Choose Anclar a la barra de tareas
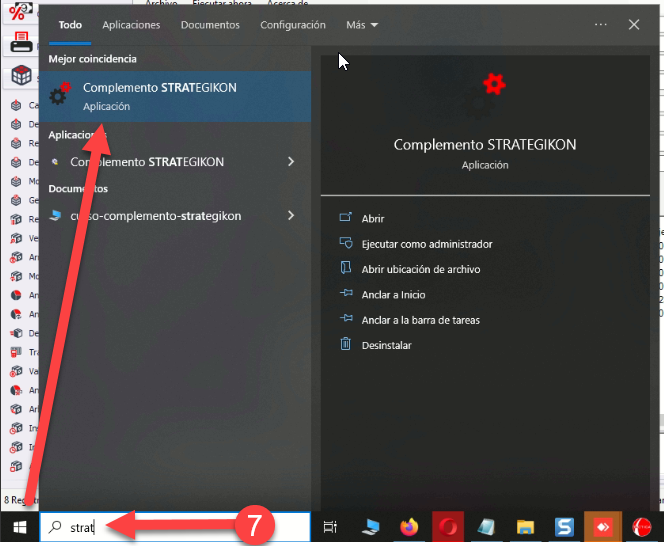664x546 pixels. 421,320
